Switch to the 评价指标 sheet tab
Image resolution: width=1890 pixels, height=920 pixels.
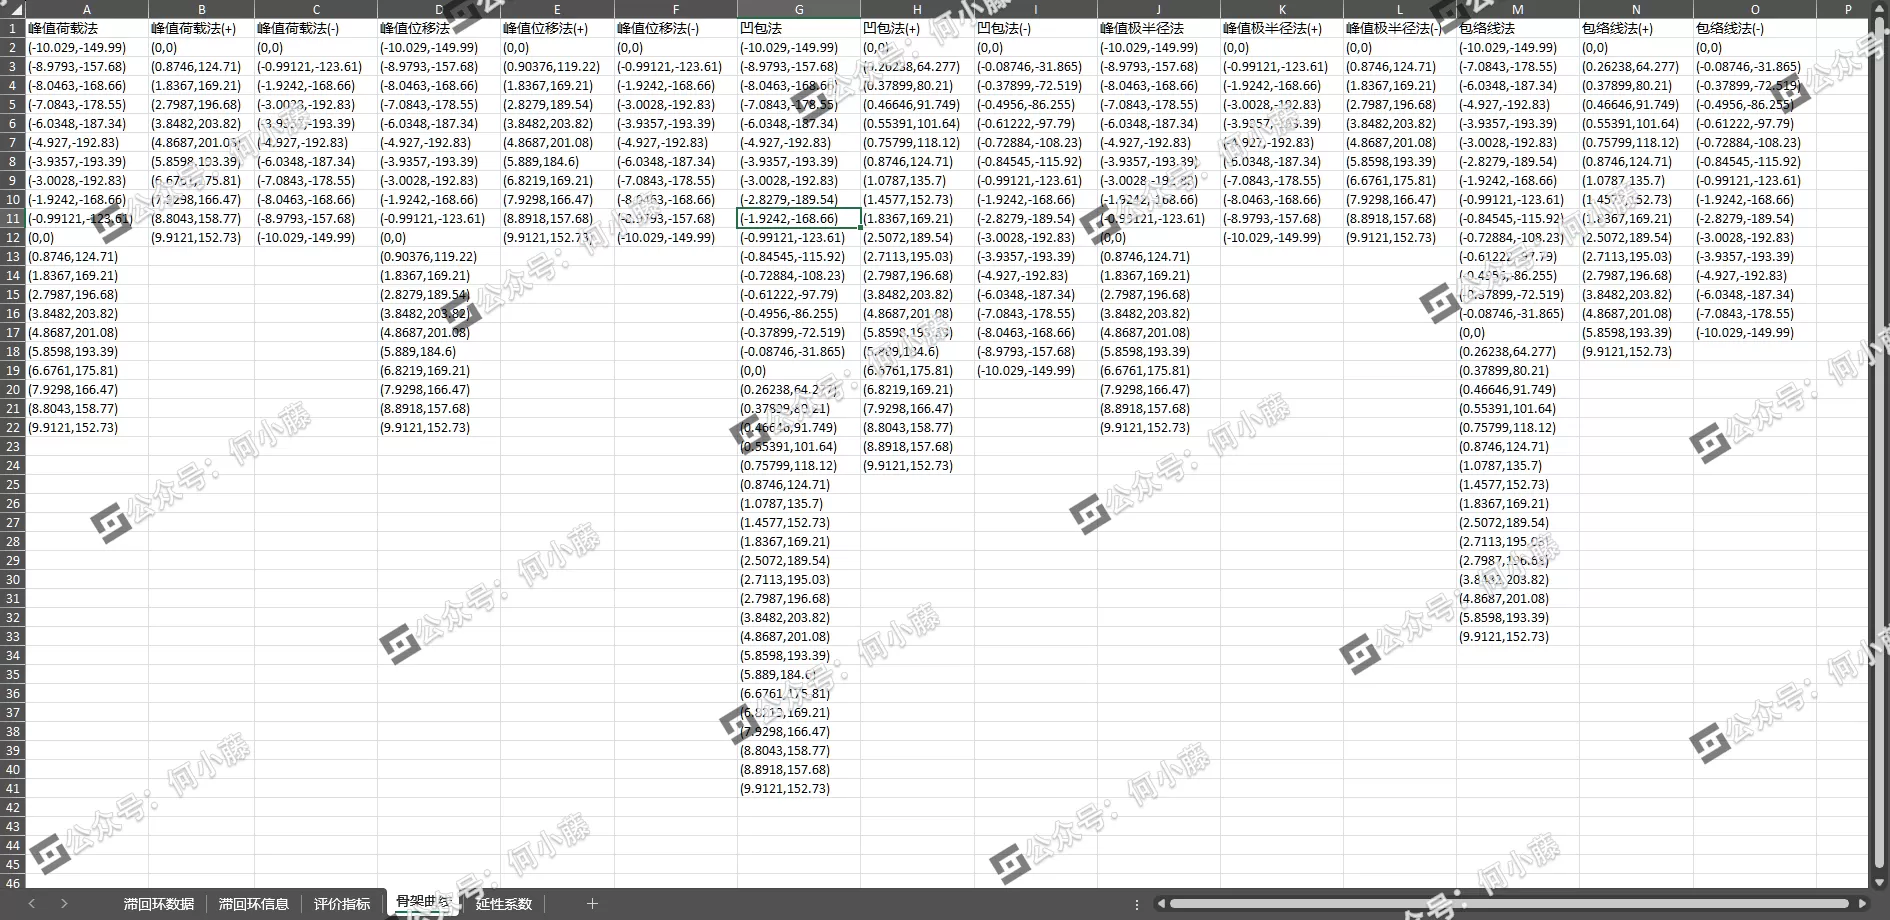tap(342, 904)
